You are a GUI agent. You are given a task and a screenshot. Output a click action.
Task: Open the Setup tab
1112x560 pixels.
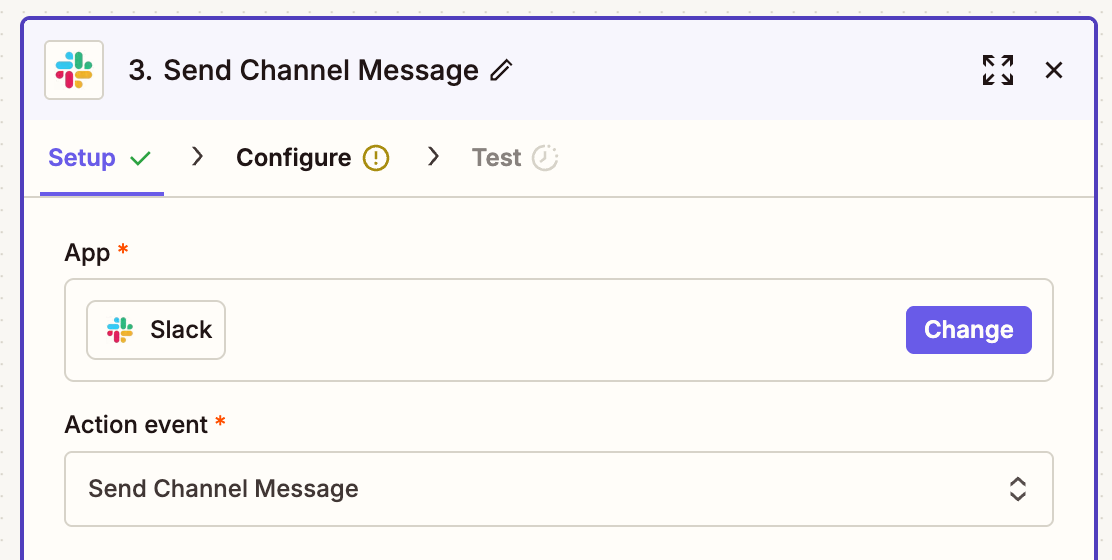click(82, 158)
